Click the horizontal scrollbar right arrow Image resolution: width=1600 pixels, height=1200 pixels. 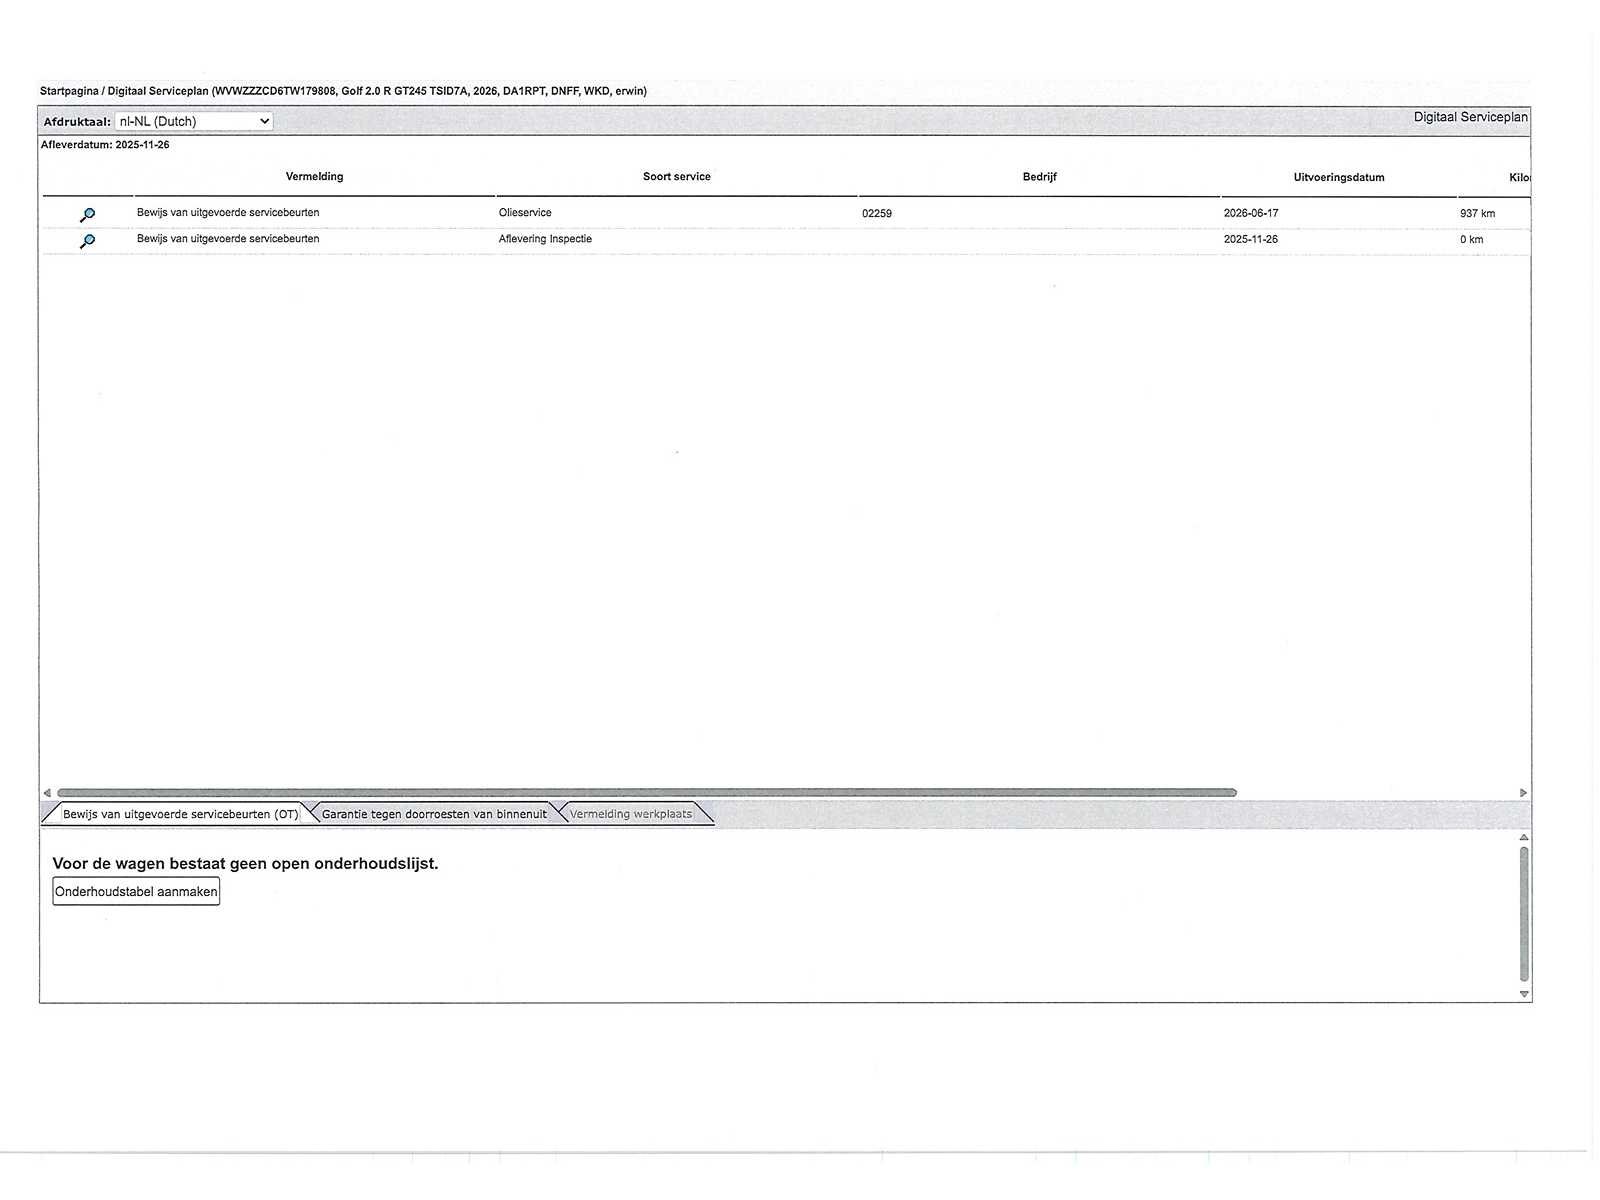1523,793
